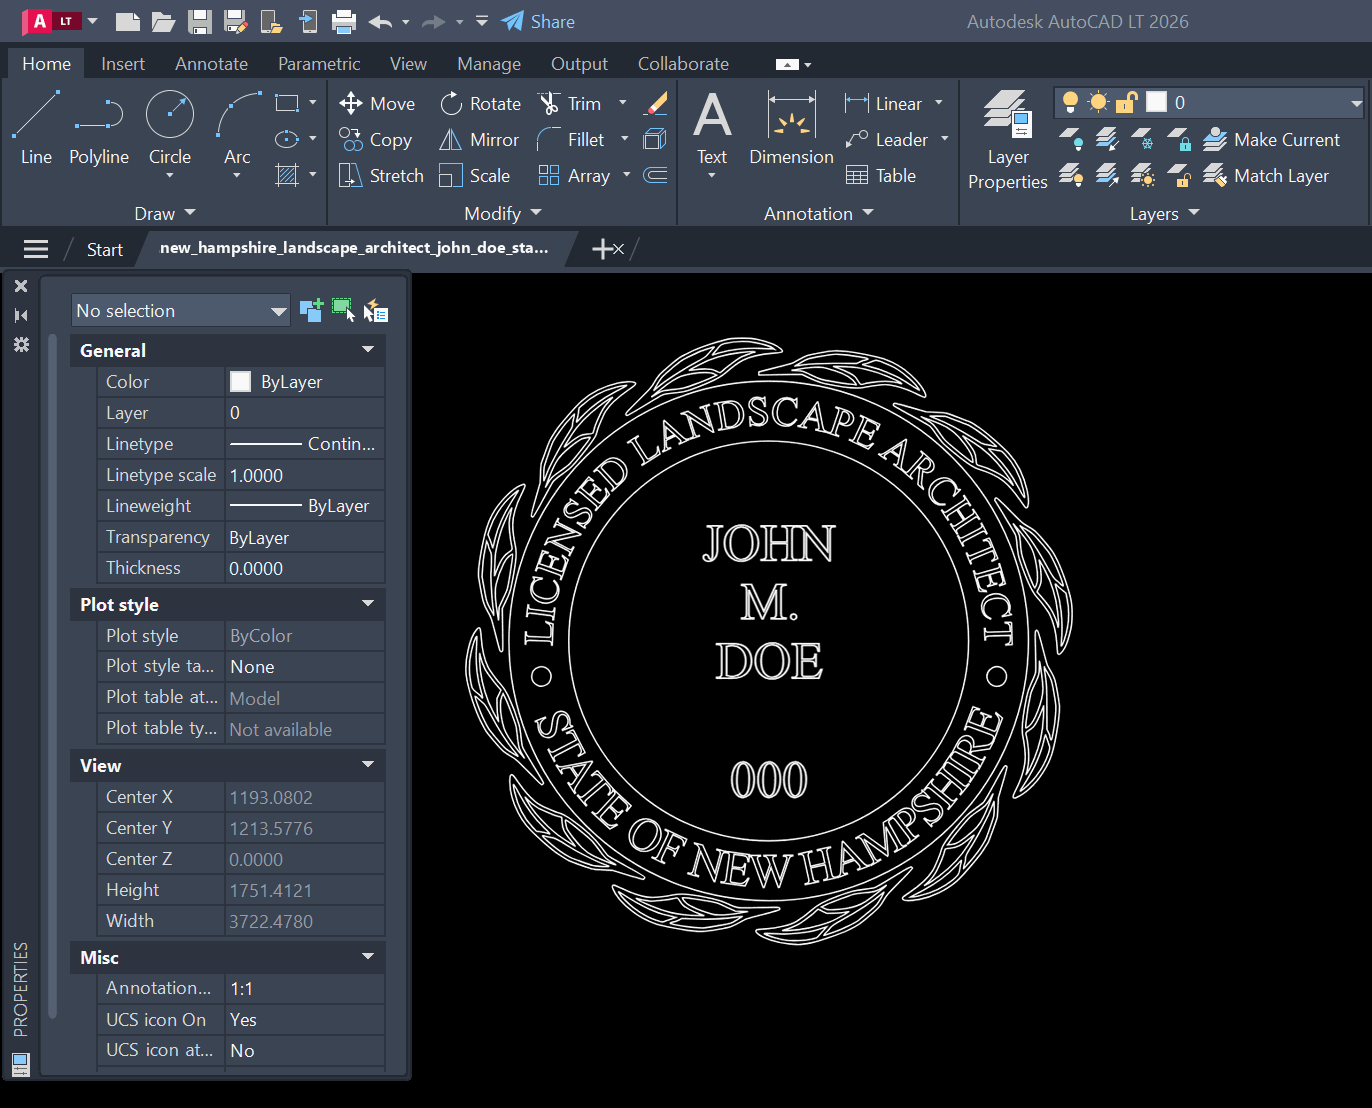Click the Mirror tool
1372x1108 pixels.
(x=480, y=140)
